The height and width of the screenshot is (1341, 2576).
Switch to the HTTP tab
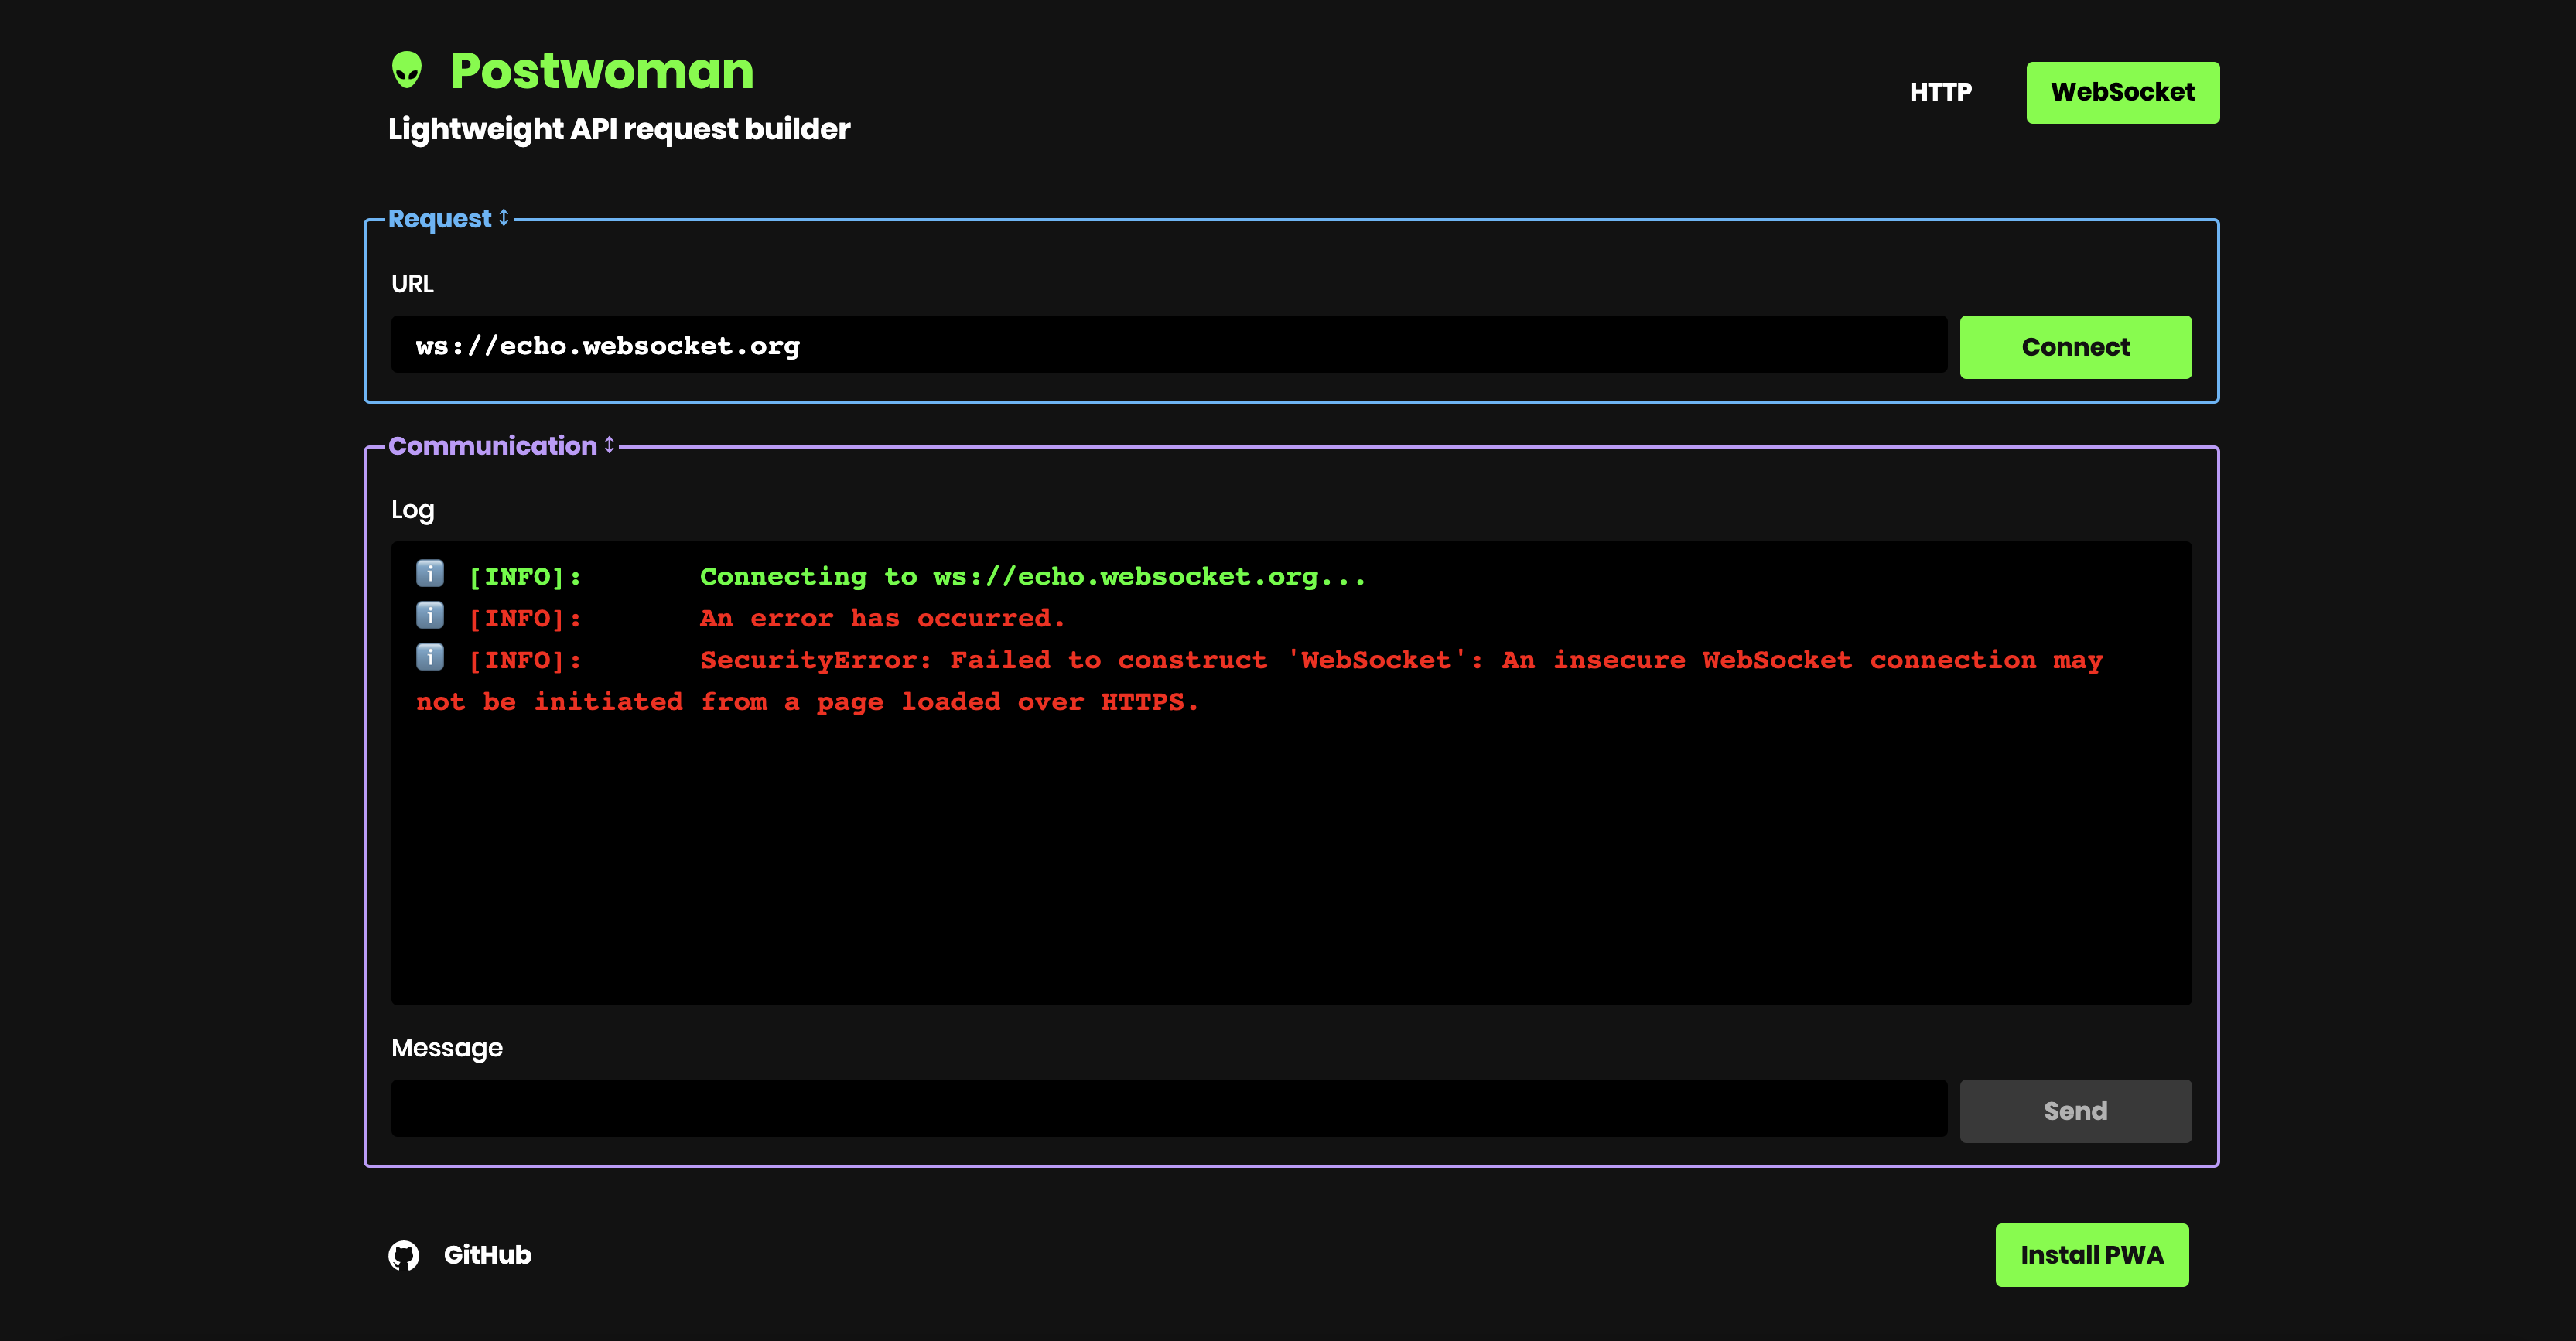point(1940,92)
